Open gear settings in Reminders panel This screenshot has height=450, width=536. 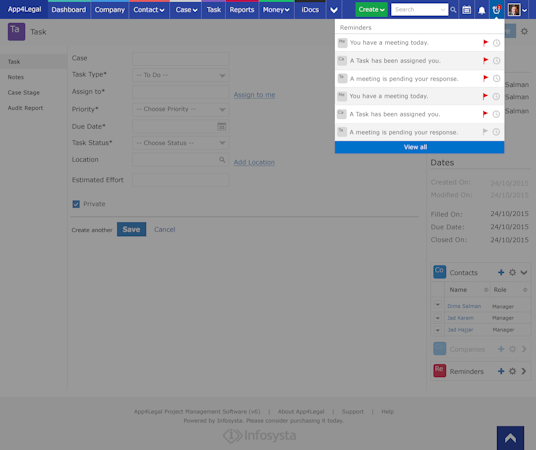(x=512, y=371)
